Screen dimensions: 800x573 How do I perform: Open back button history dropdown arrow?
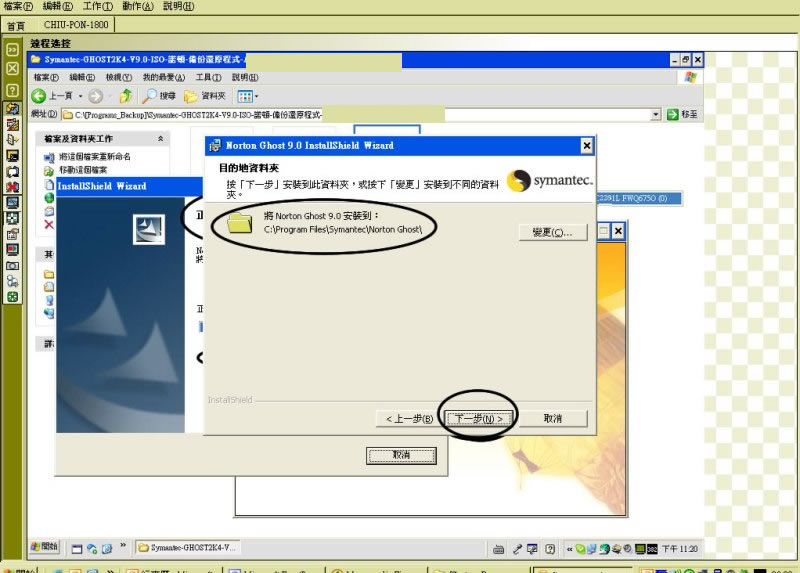81,96
